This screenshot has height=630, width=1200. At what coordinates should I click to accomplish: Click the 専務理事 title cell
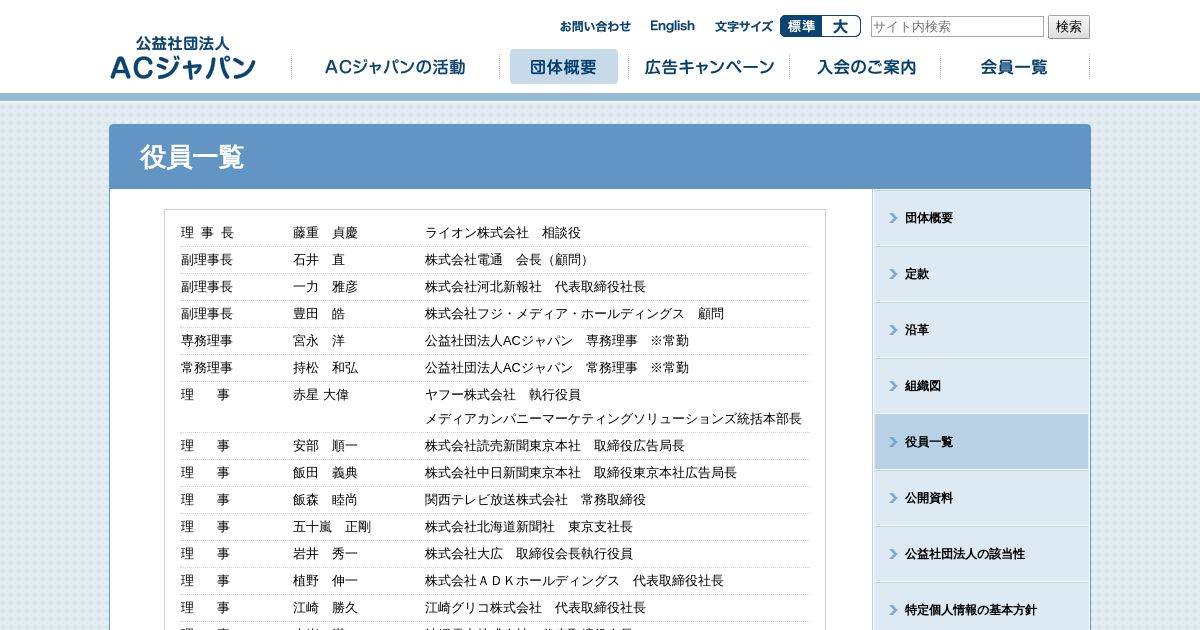coord(207,341)
